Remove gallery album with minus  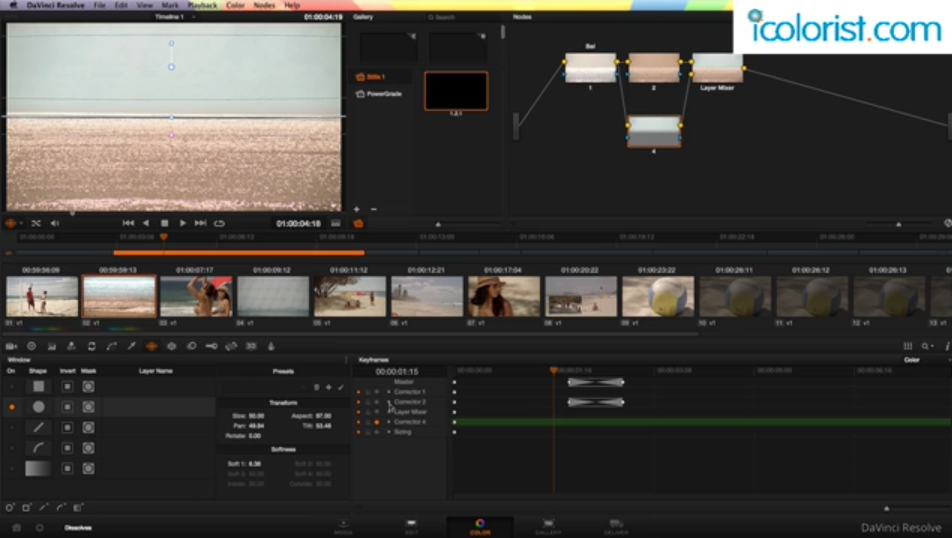(373, 209)
